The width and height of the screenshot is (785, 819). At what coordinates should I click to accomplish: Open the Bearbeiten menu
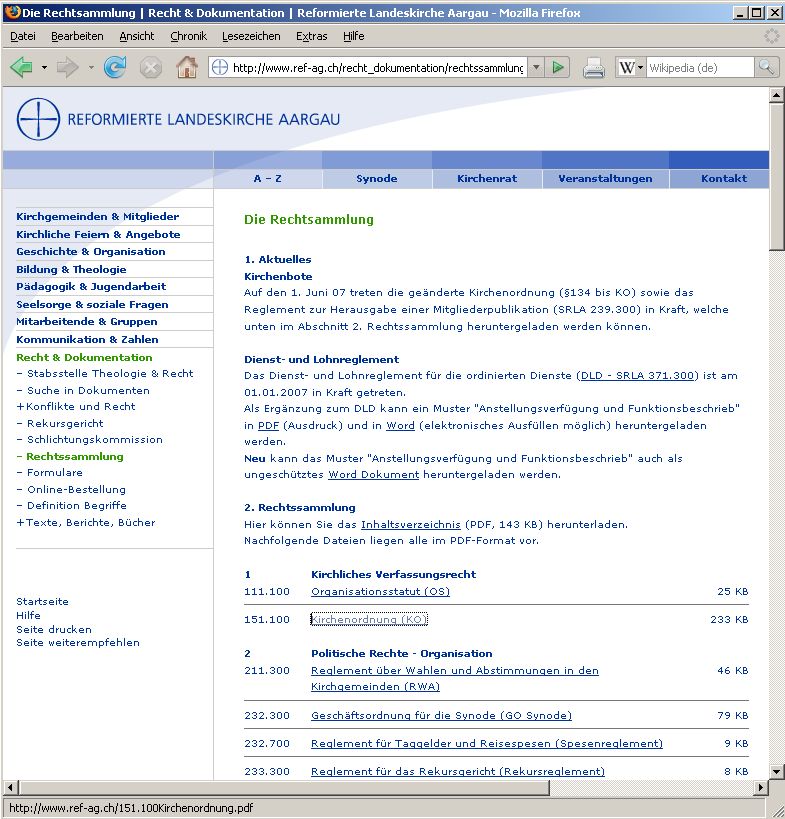click(x=77, y=36)
